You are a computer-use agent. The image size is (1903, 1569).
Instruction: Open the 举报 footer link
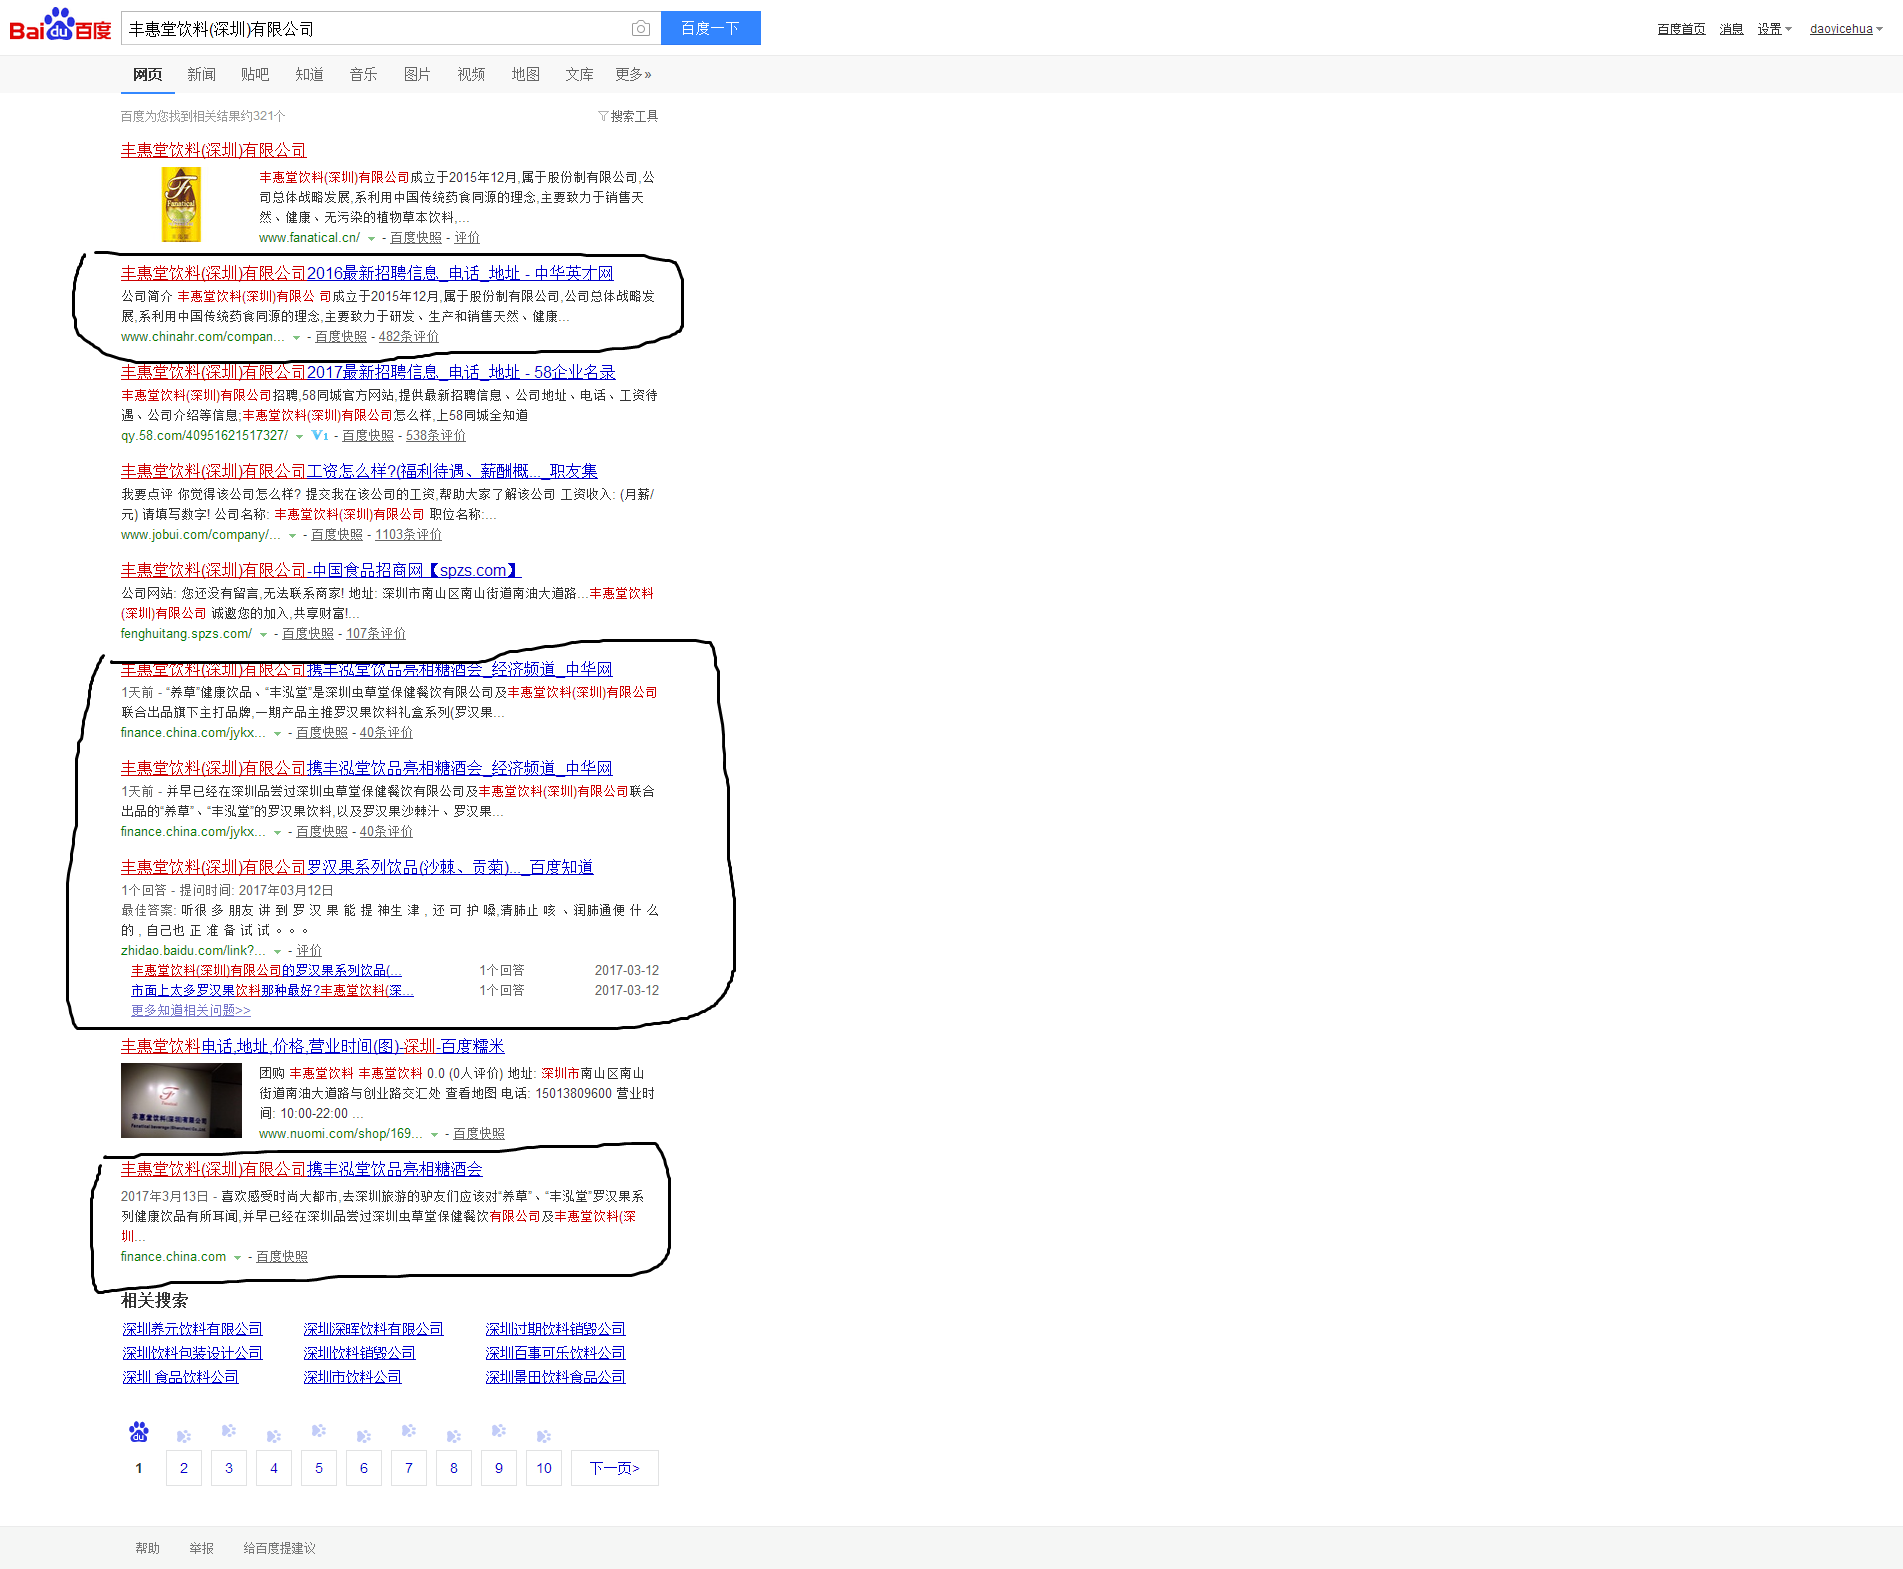(201, 1548)
